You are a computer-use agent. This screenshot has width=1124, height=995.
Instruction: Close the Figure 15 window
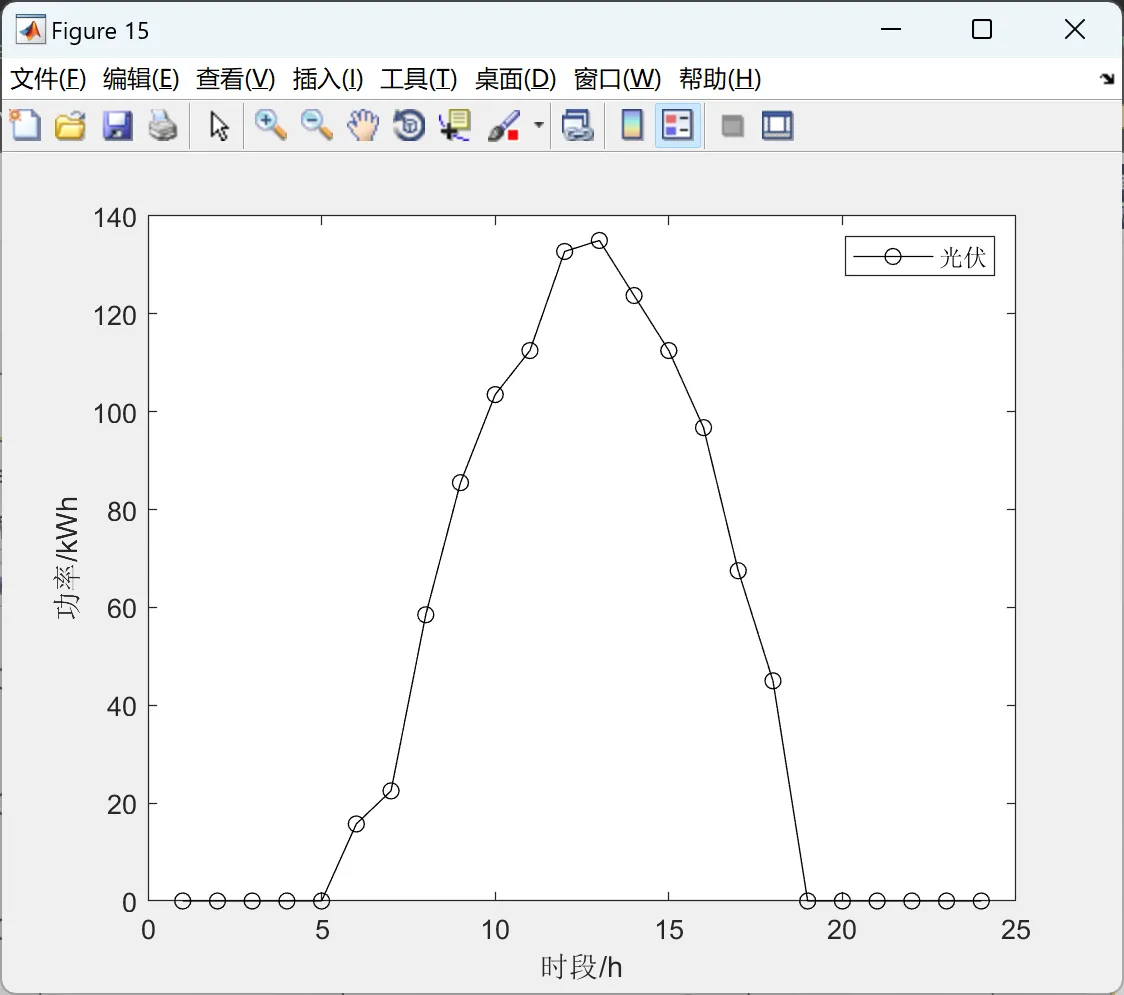(x=1075, y=29)
